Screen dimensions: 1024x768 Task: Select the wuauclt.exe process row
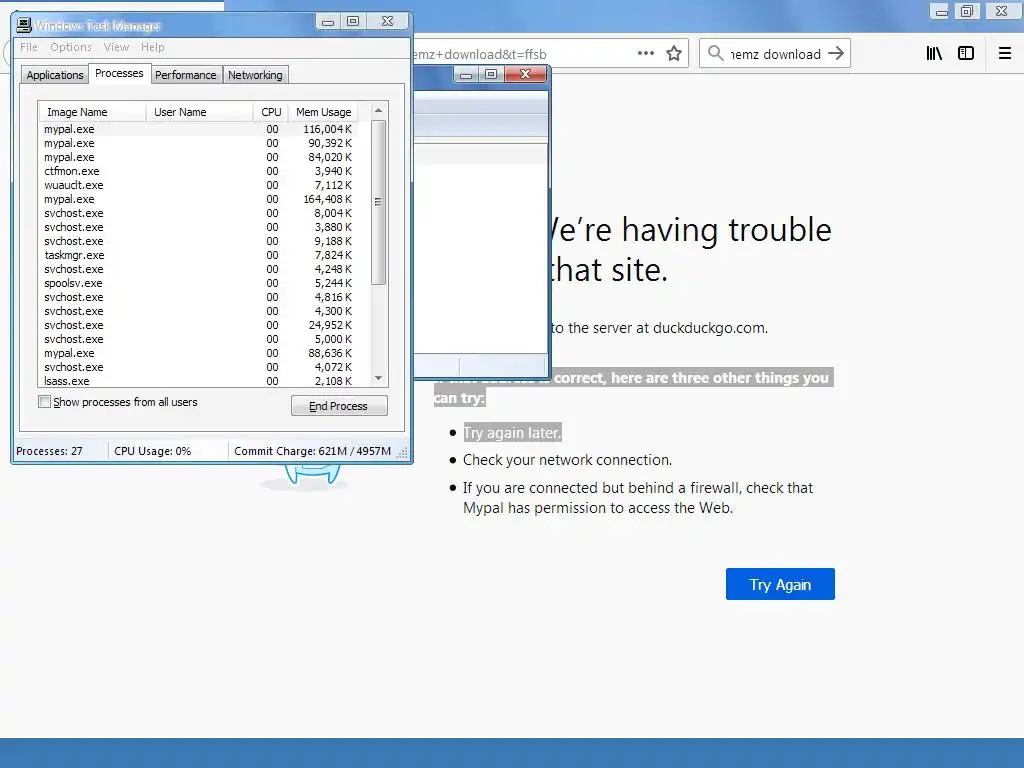pos(199,185)
